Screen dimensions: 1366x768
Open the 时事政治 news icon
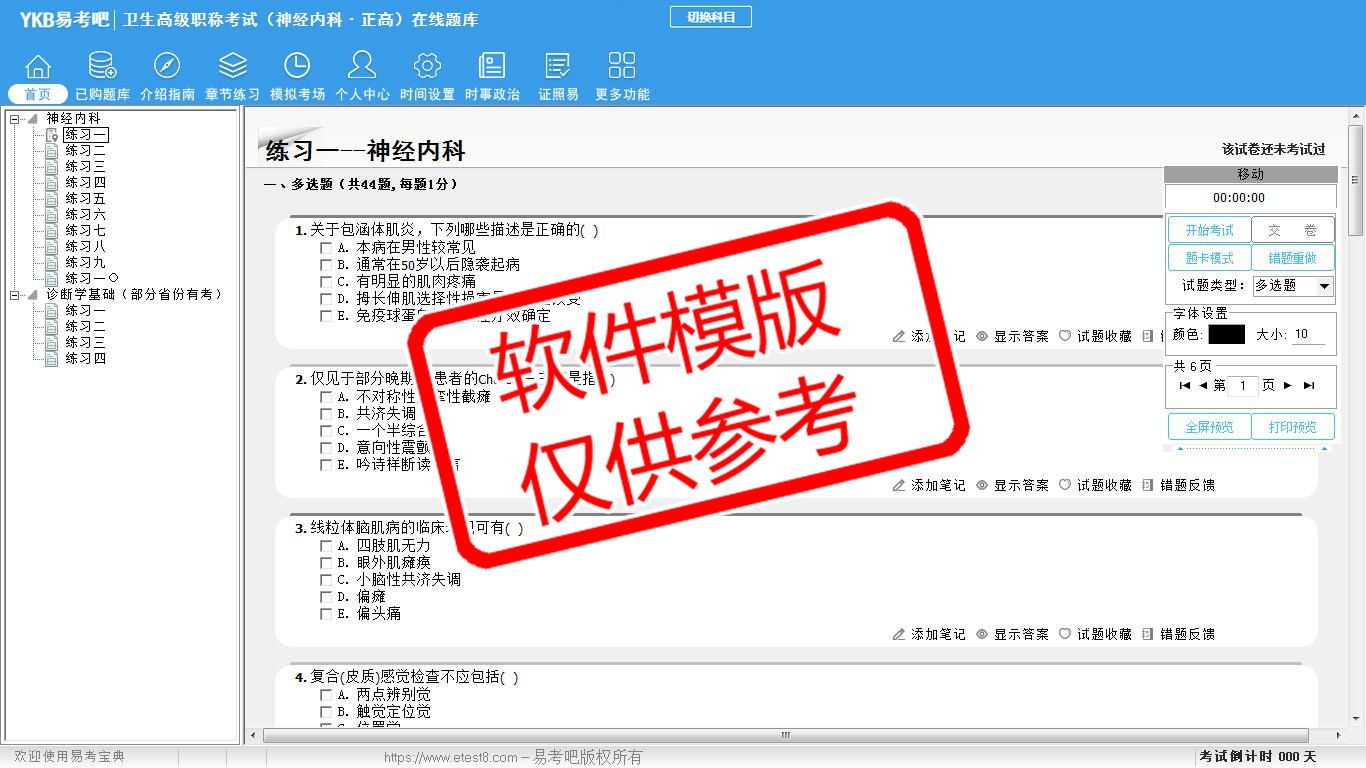coord(492,67)
